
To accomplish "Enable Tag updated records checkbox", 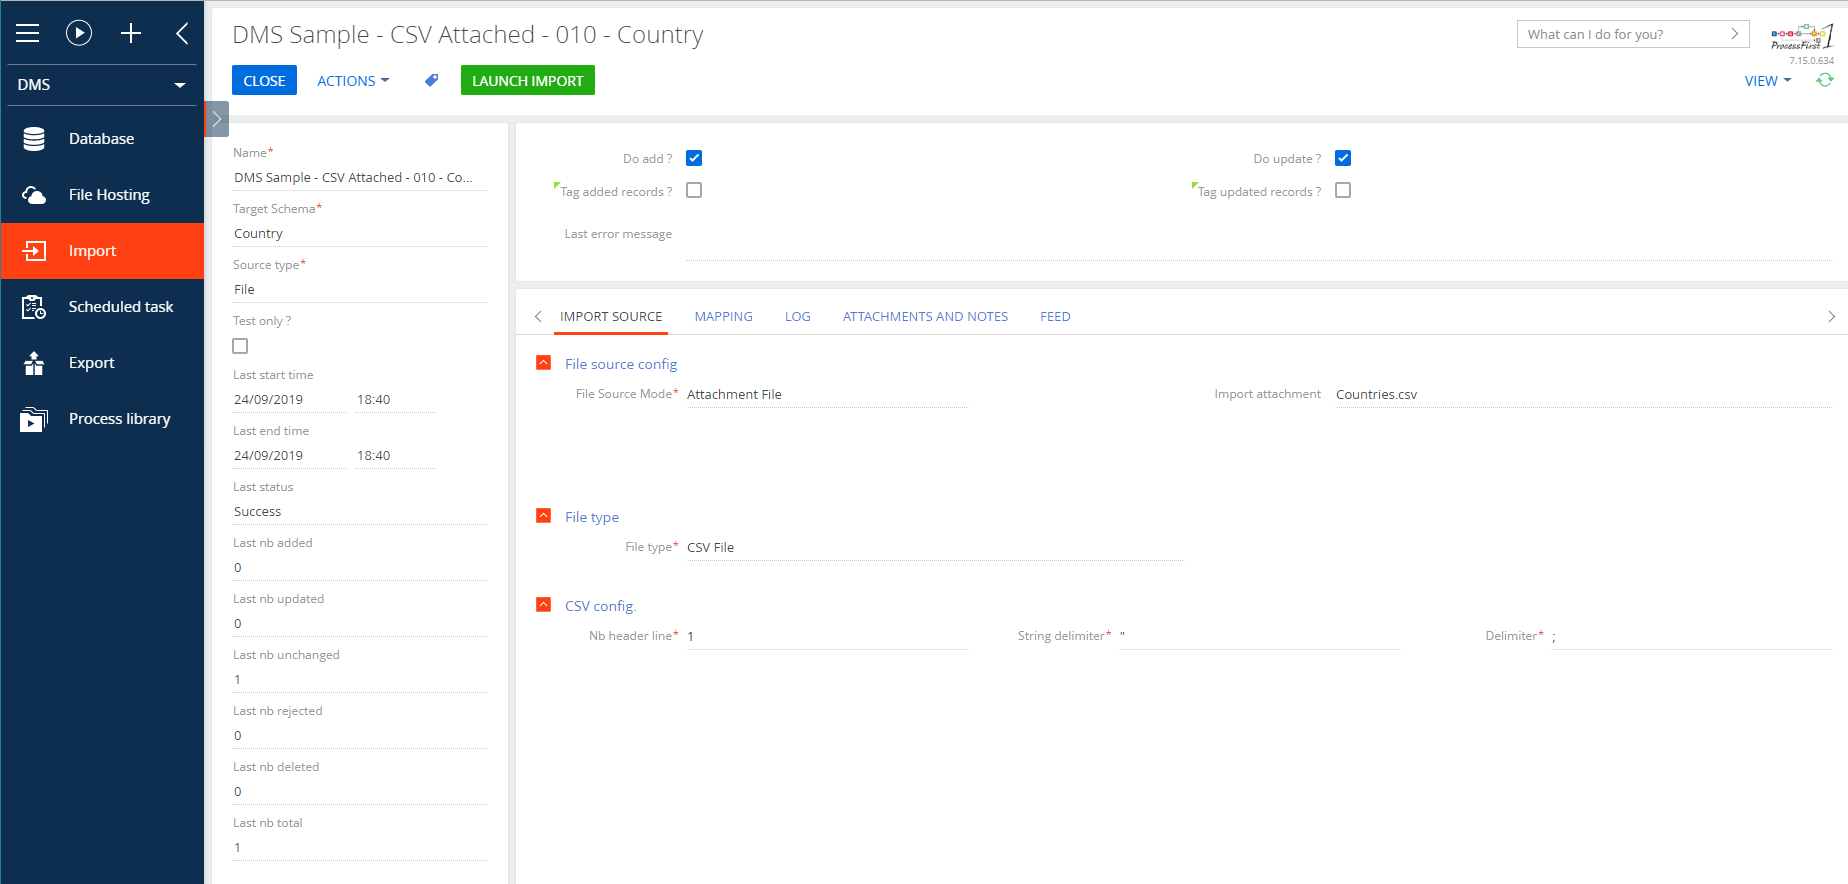I will 1343,190.
